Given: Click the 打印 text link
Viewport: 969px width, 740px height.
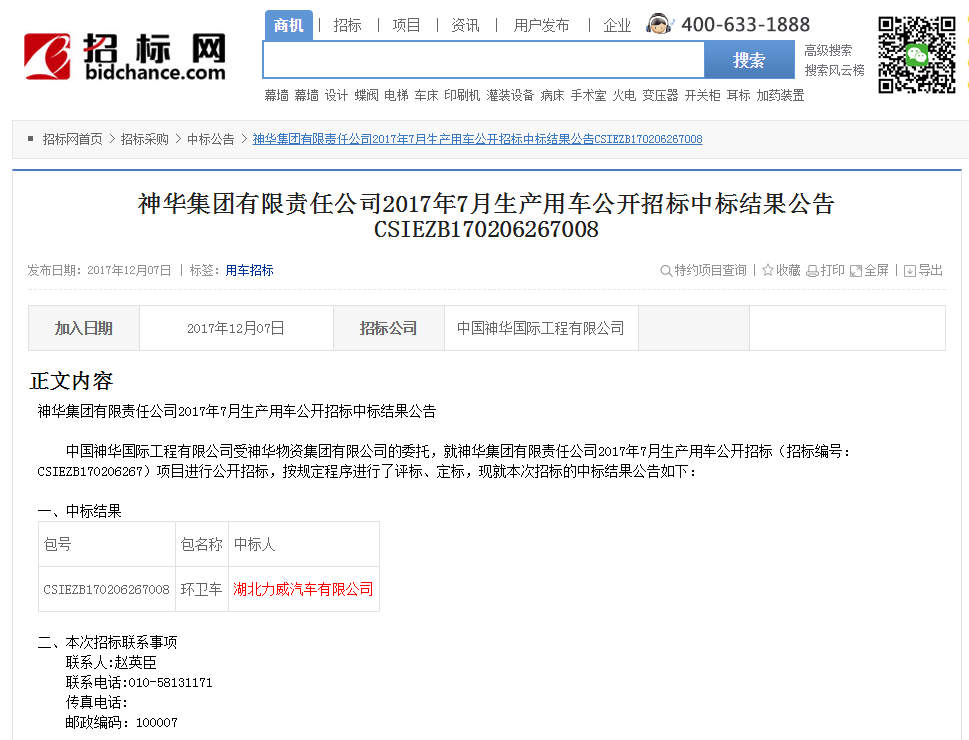Looking at the screenshot, I should click(x=832, y=270).
